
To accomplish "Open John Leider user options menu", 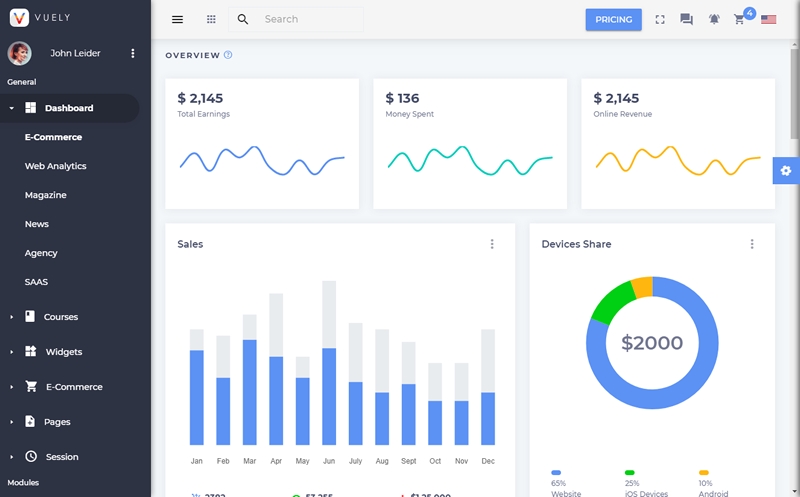I will (x=133, y=53).
